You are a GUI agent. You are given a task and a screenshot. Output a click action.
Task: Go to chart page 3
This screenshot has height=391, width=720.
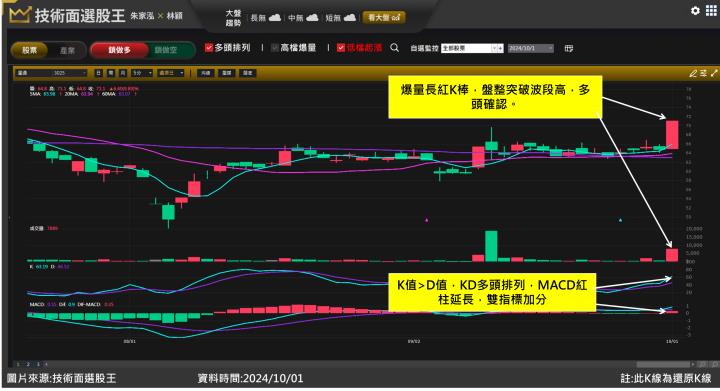pos(38,364)
